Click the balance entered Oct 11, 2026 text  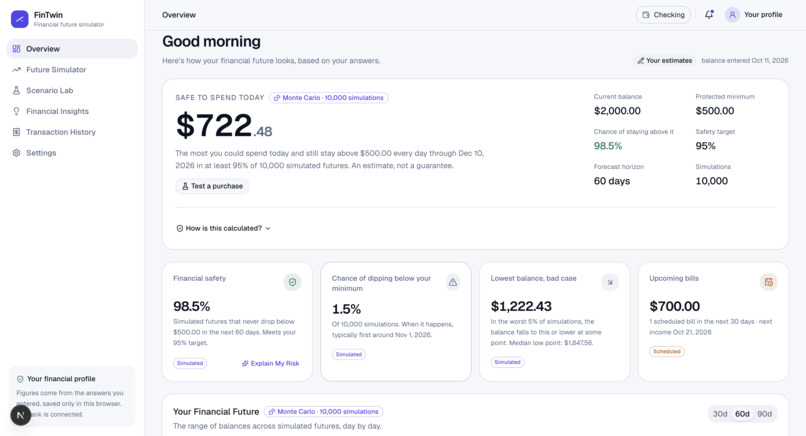point(744,61)
